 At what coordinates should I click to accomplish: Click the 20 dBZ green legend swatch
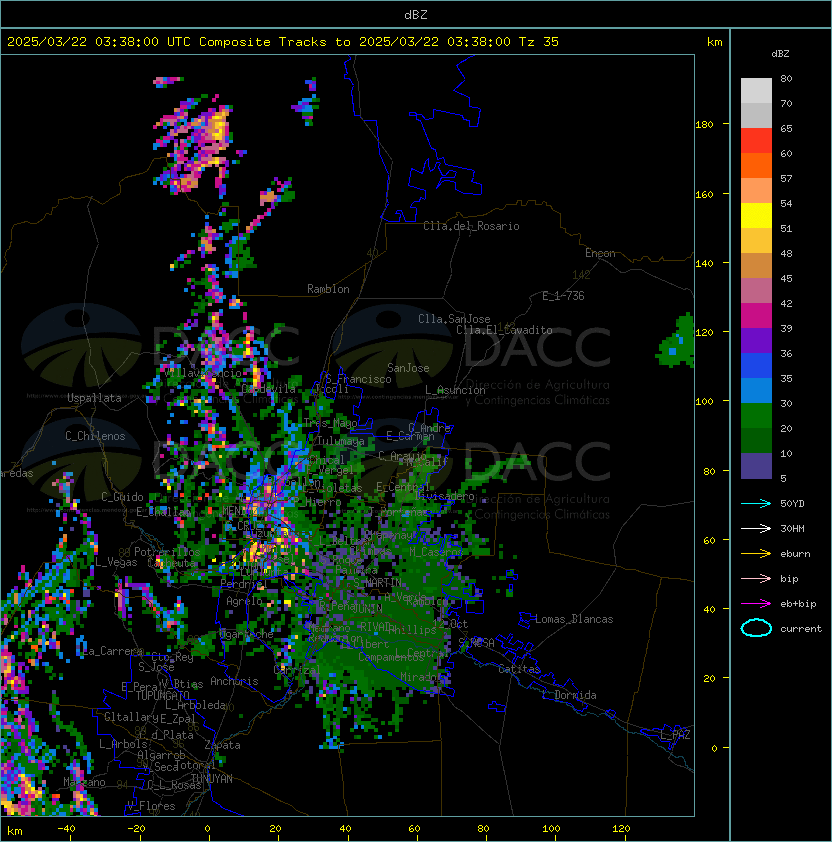pyautogui.click(x=756, y=440)
